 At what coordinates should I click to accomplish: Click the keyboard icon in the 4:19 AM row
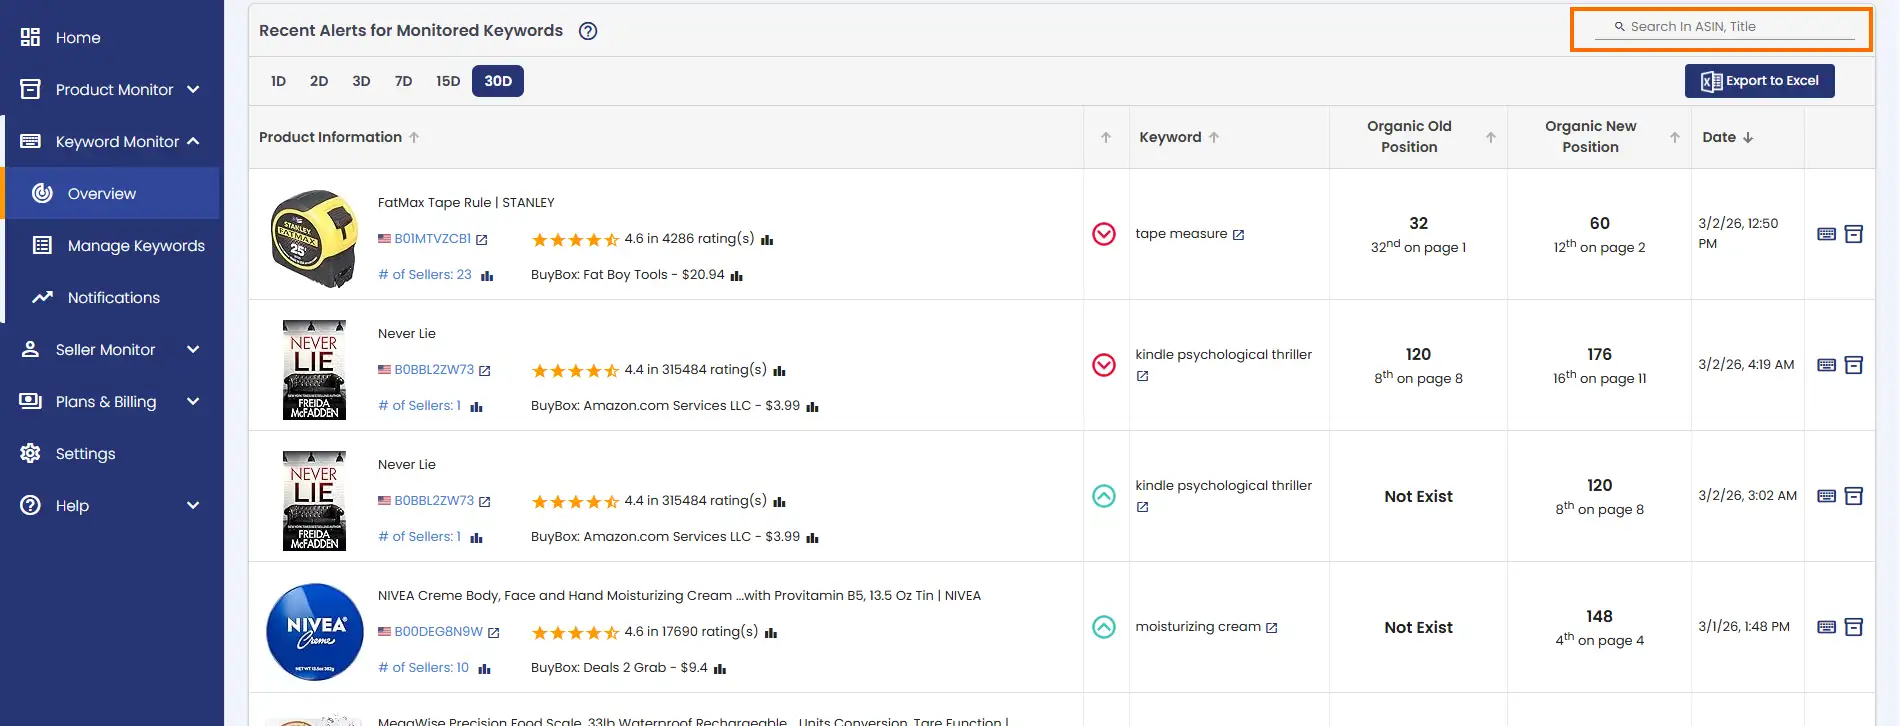tap(1826, 365)
